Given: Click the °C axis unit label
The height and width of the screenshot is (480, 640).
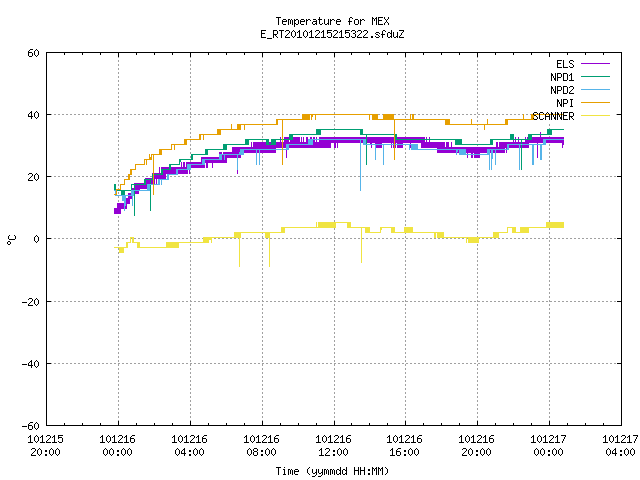Looking at the screenshot, I should (x=11, y=240).
